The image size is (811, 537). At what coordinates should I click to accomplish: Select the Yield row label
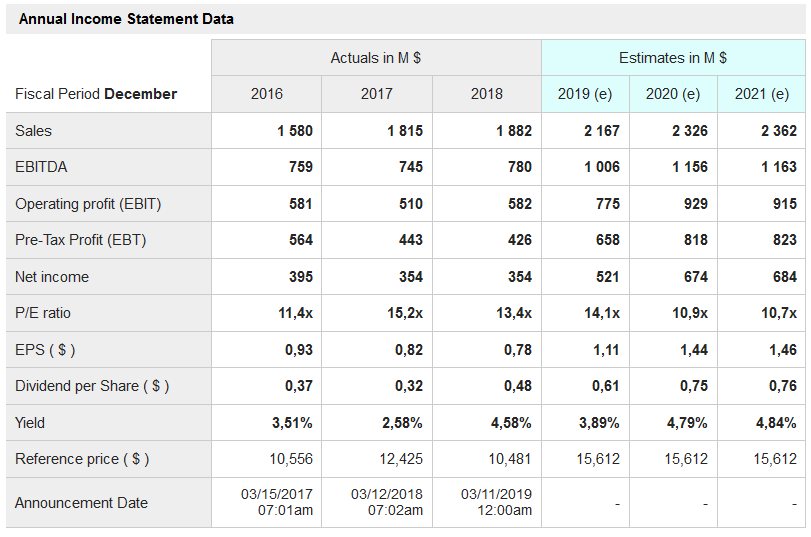(31, 423)
